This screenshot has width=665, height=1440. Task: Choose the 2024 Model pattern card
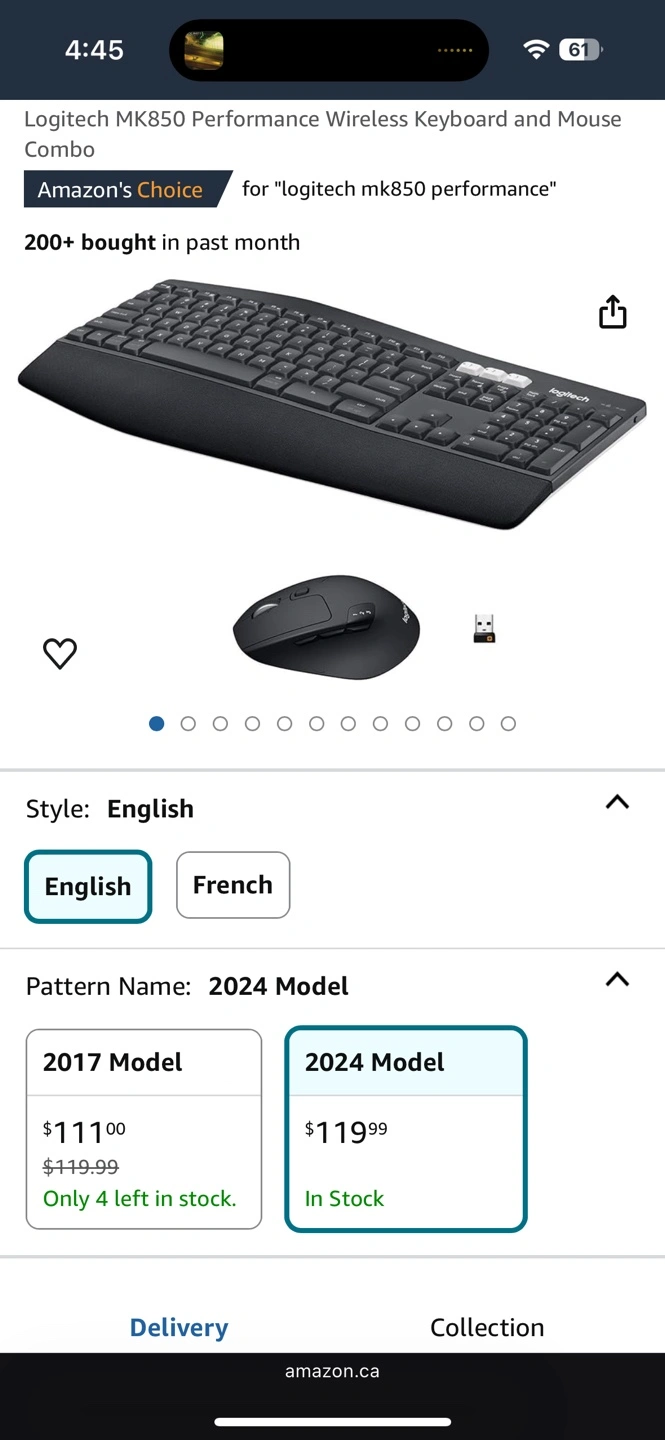[x=406, y=1129]
